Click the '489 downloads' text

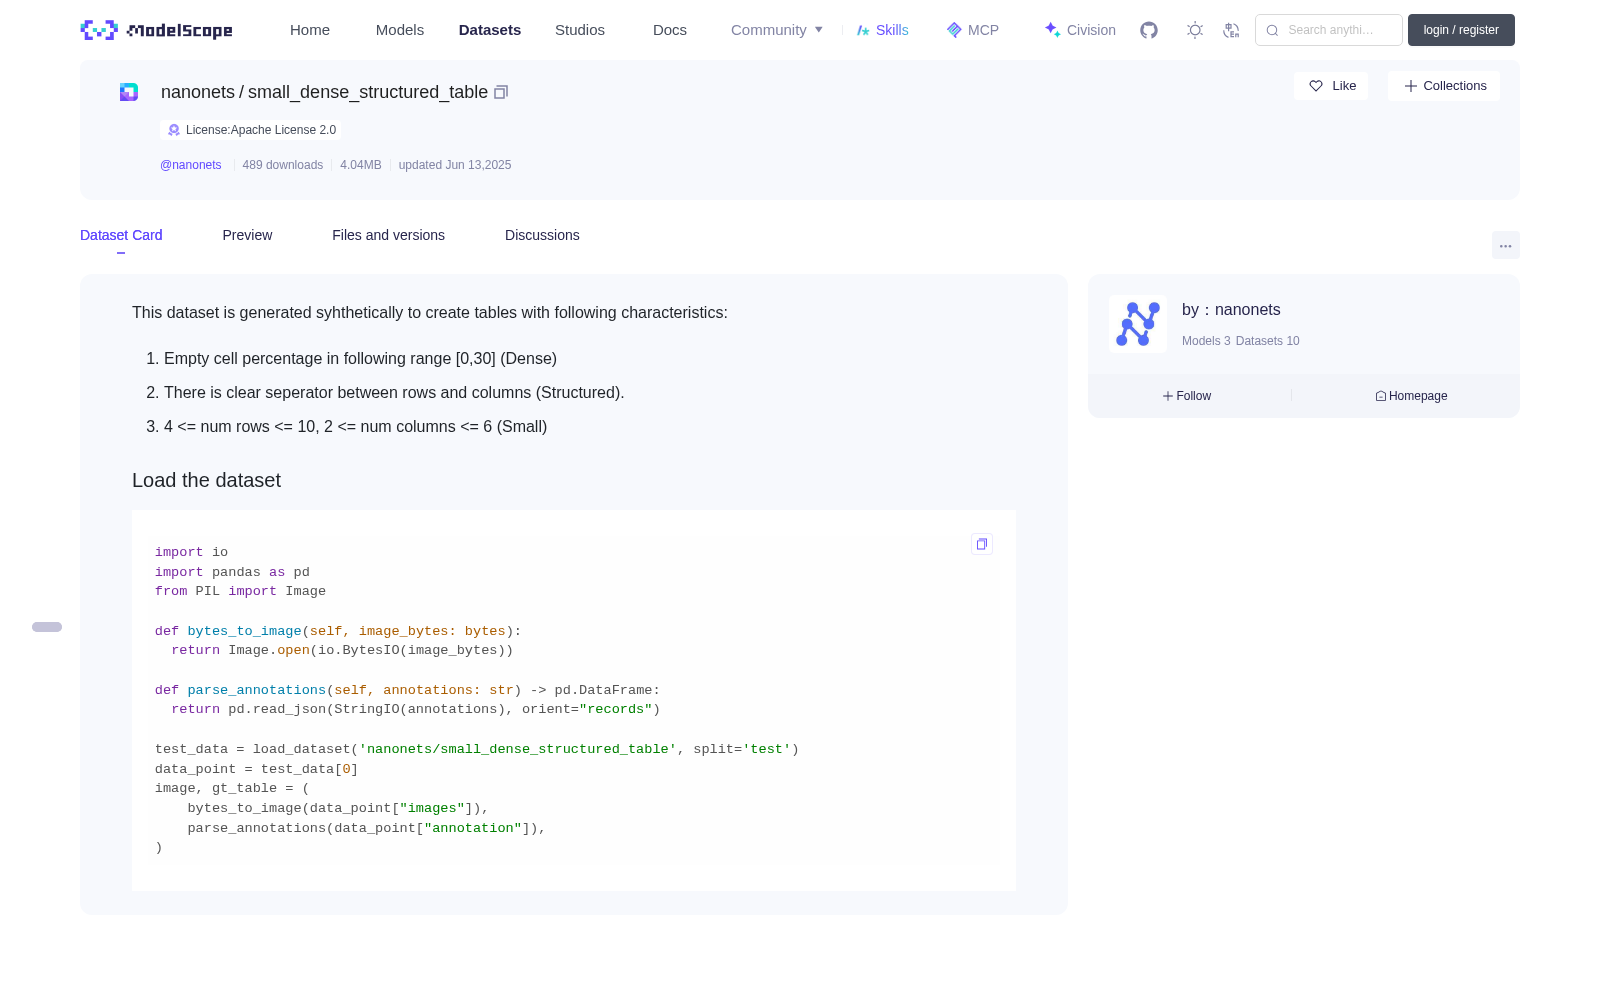point(283,165)
